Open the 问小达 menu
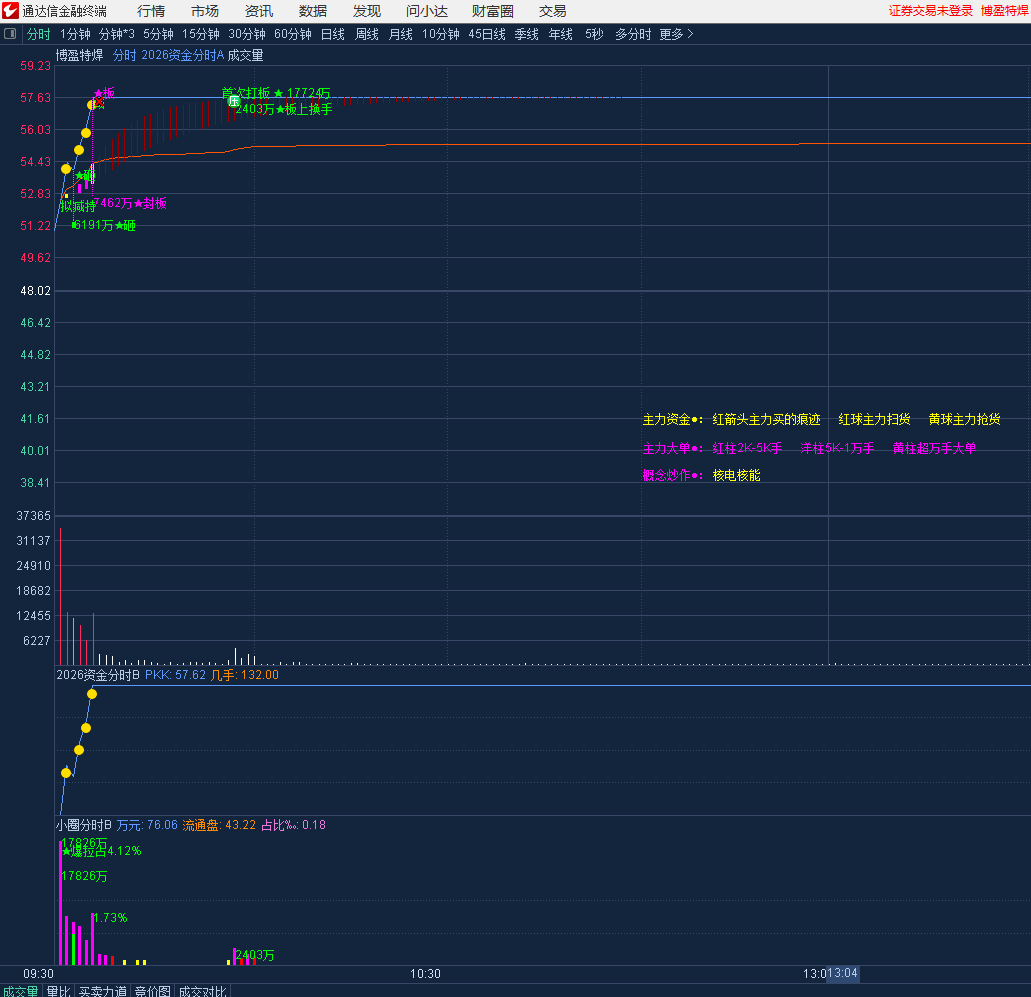1031x997 pixels. tap(427, 12)
